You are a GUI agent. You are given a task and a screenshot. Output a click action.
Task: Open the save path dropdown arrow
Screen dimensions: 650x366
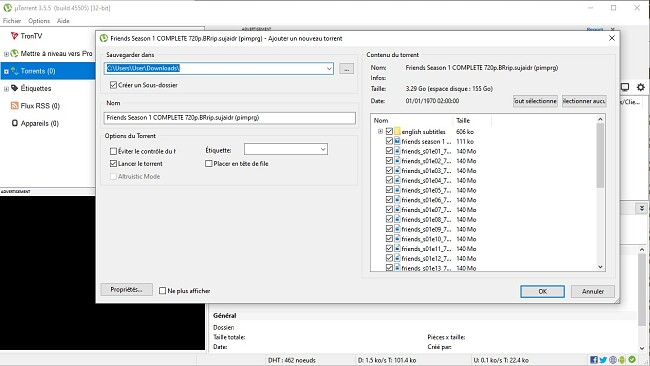click(329, 68)
